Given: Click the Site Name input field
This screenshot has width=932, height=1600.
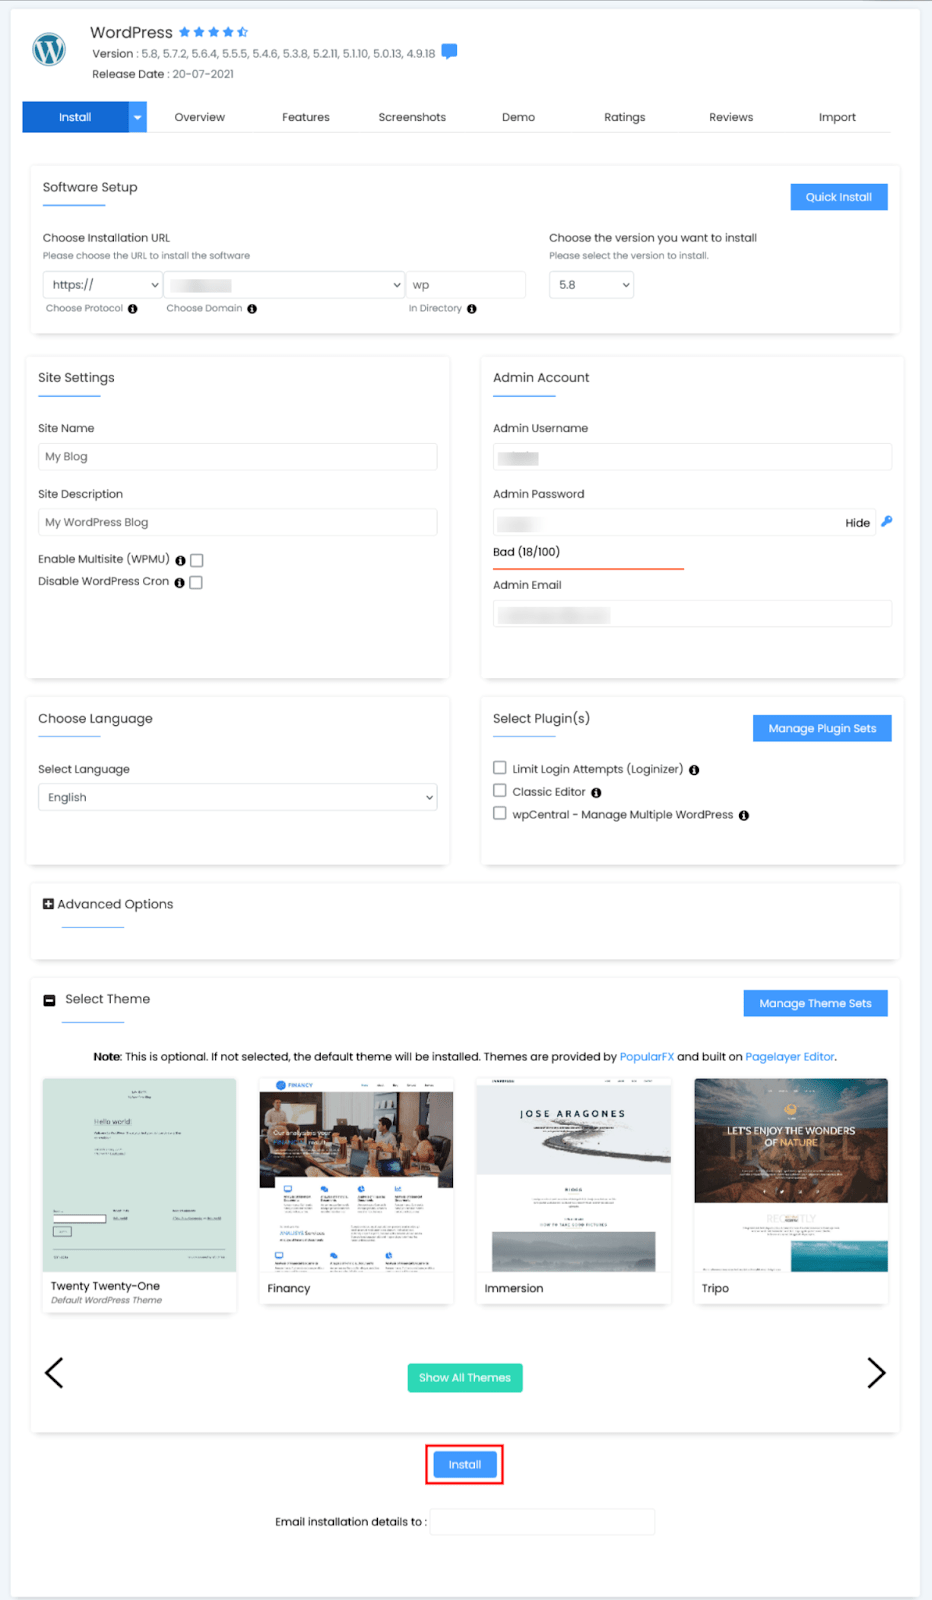Looking at the screenshot, I should coord(238,457).
